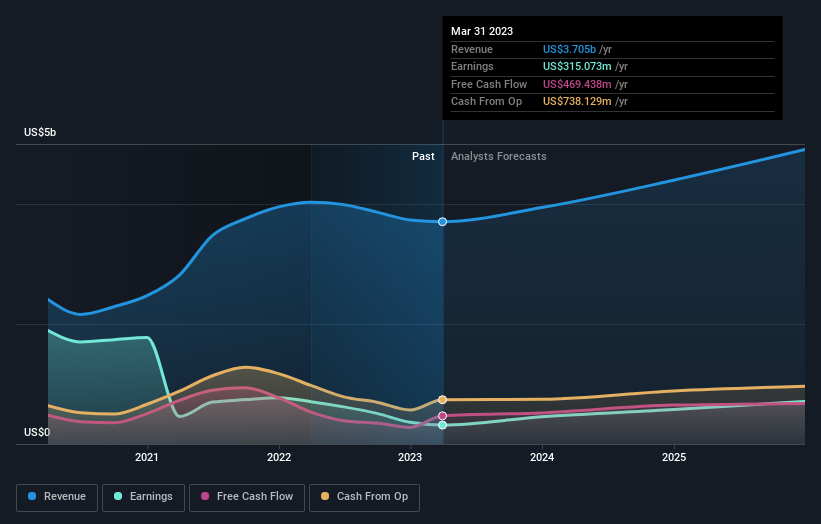821x524 pixels.
Task: Click the 2022 x-axis label
Action: [x=279, y=458]
